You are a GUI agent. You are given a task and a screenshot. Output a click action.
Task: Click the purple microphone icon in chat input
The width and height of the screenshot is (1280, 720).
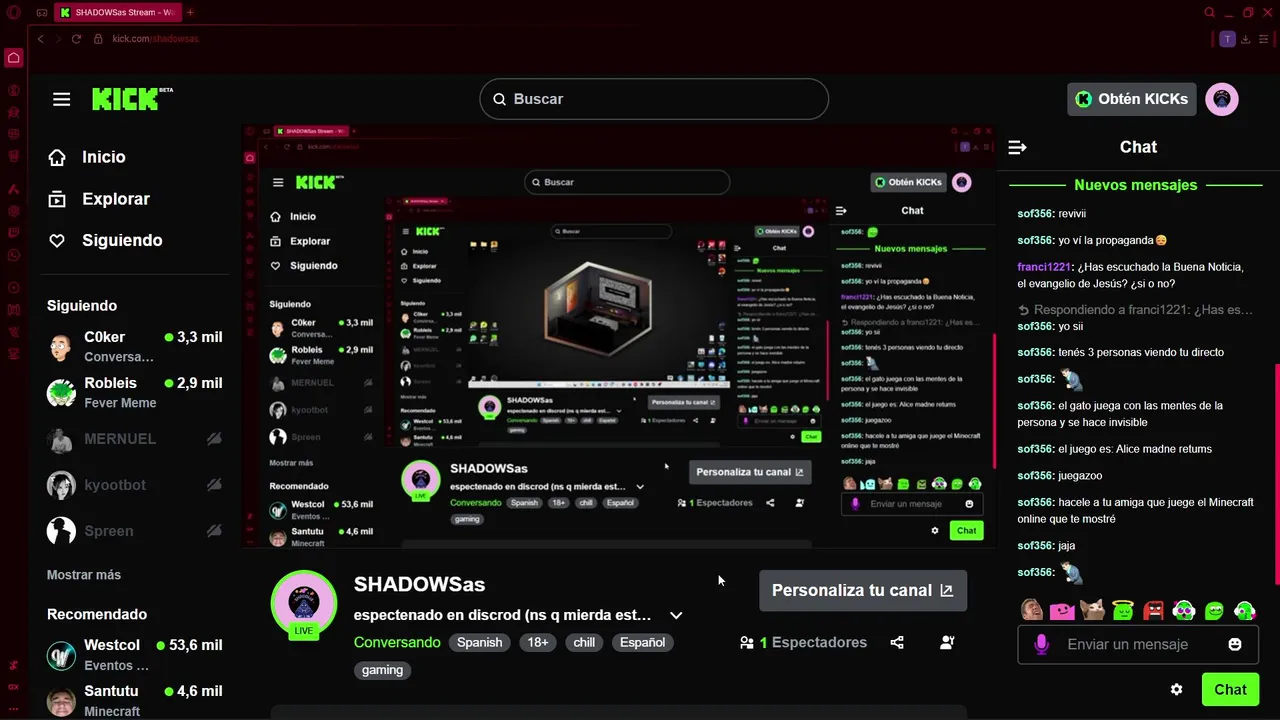click(x=1041, y=644)
